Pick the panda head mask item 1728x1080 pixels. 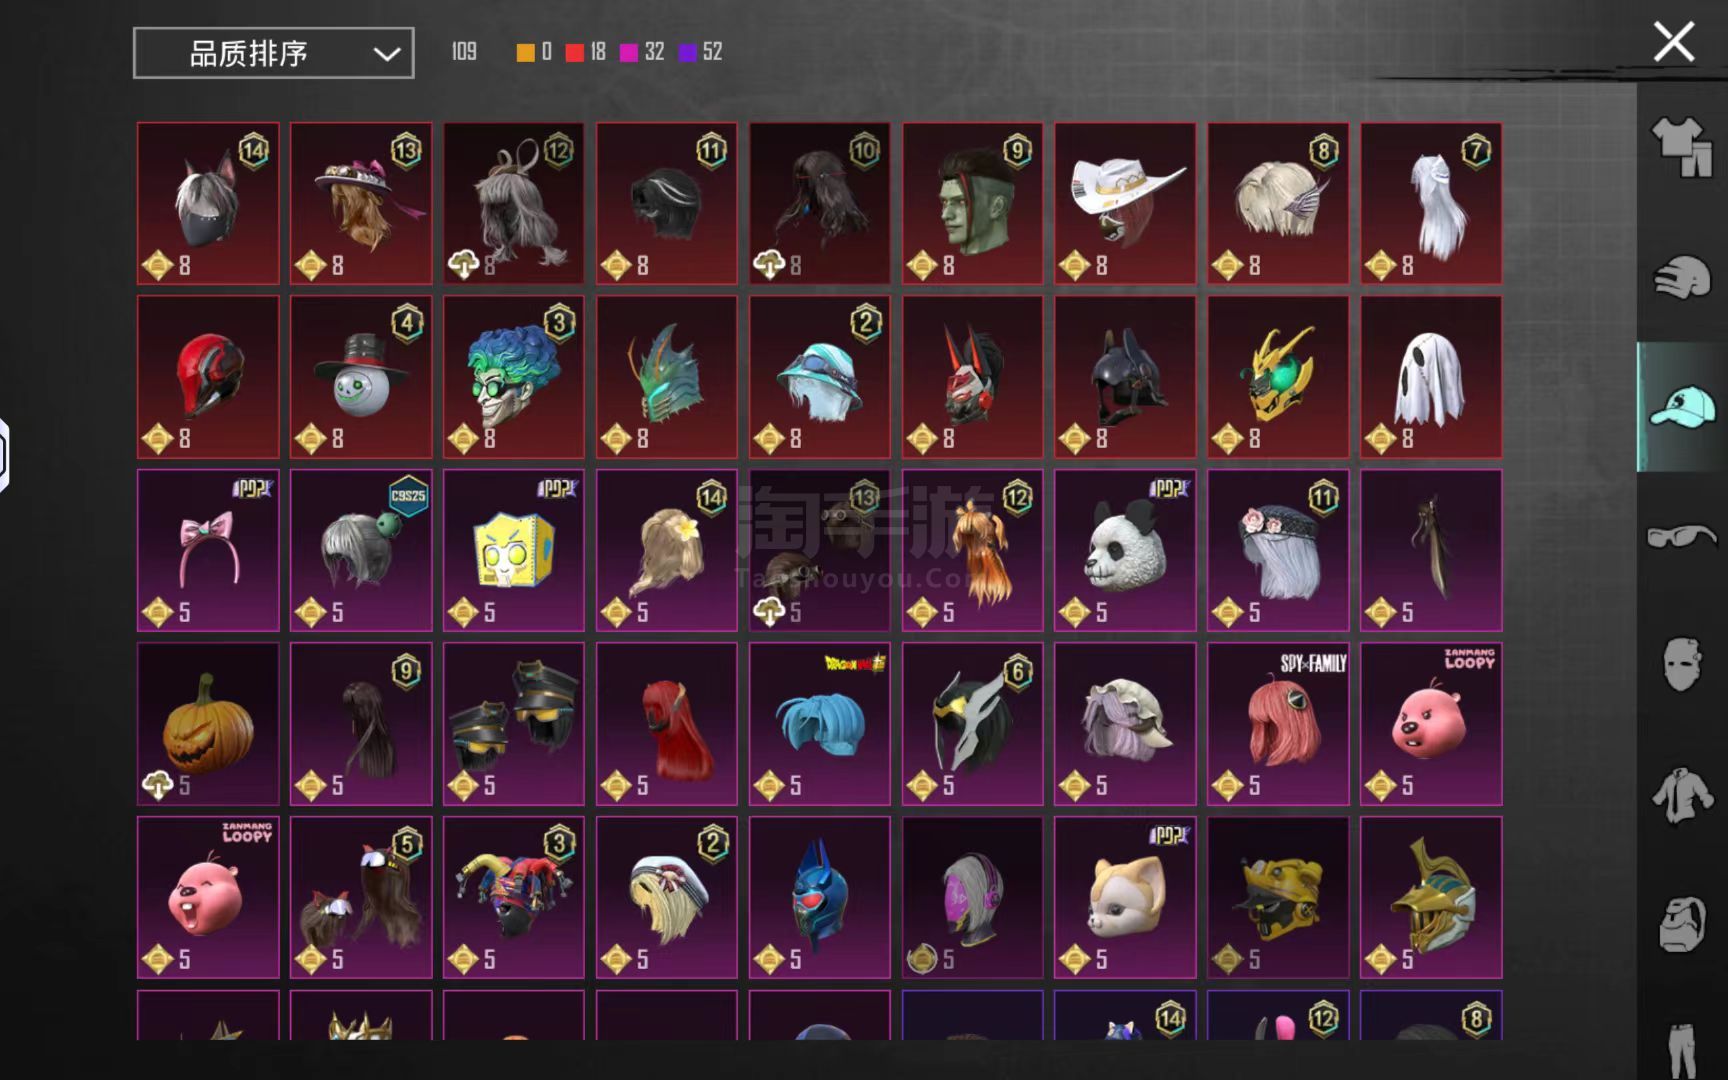1125,551
